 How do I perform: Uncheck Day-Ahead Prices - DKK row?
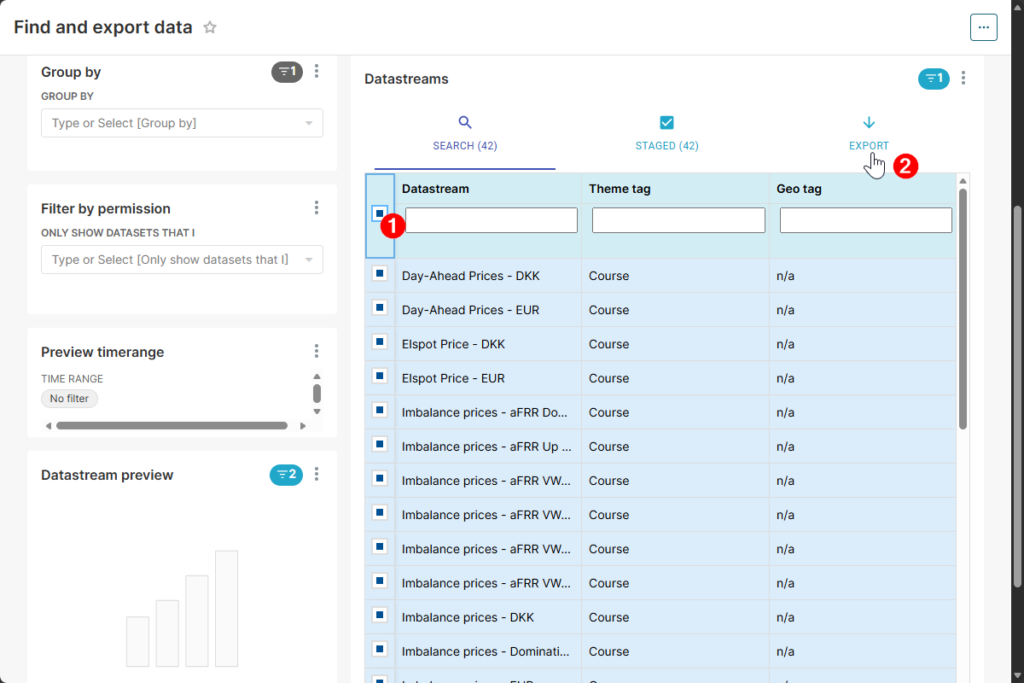[379, 274]
